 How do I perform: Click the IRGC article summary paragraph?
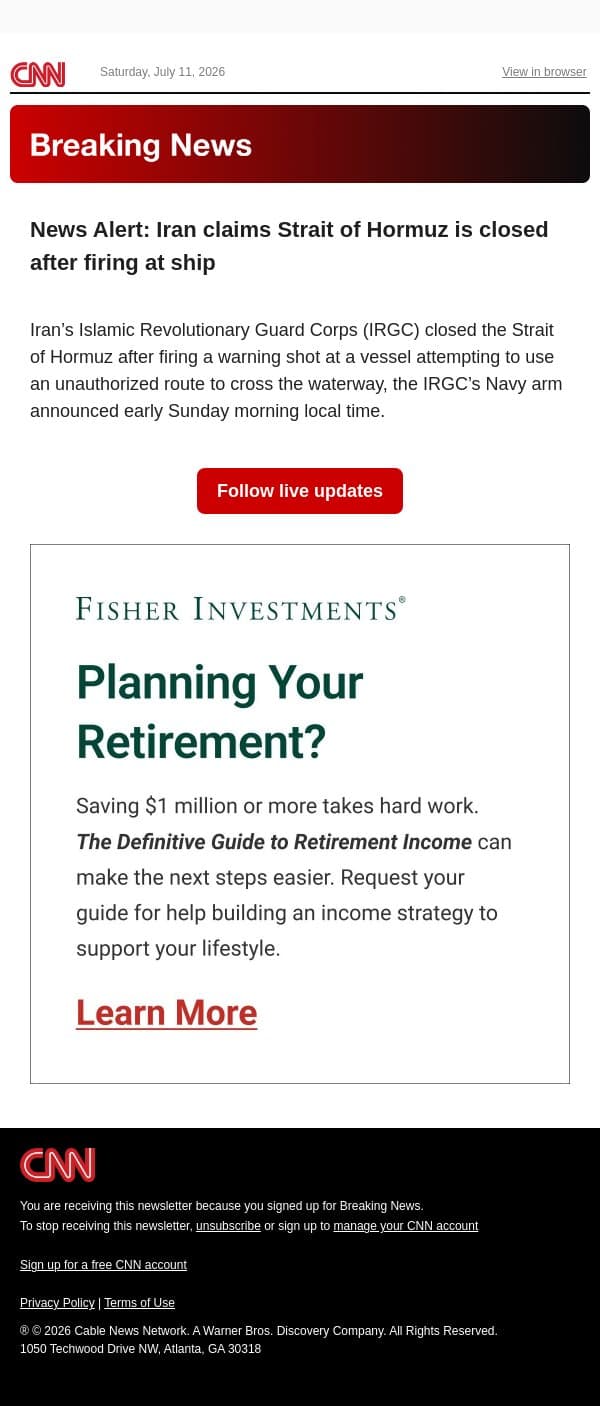[296, 371]
